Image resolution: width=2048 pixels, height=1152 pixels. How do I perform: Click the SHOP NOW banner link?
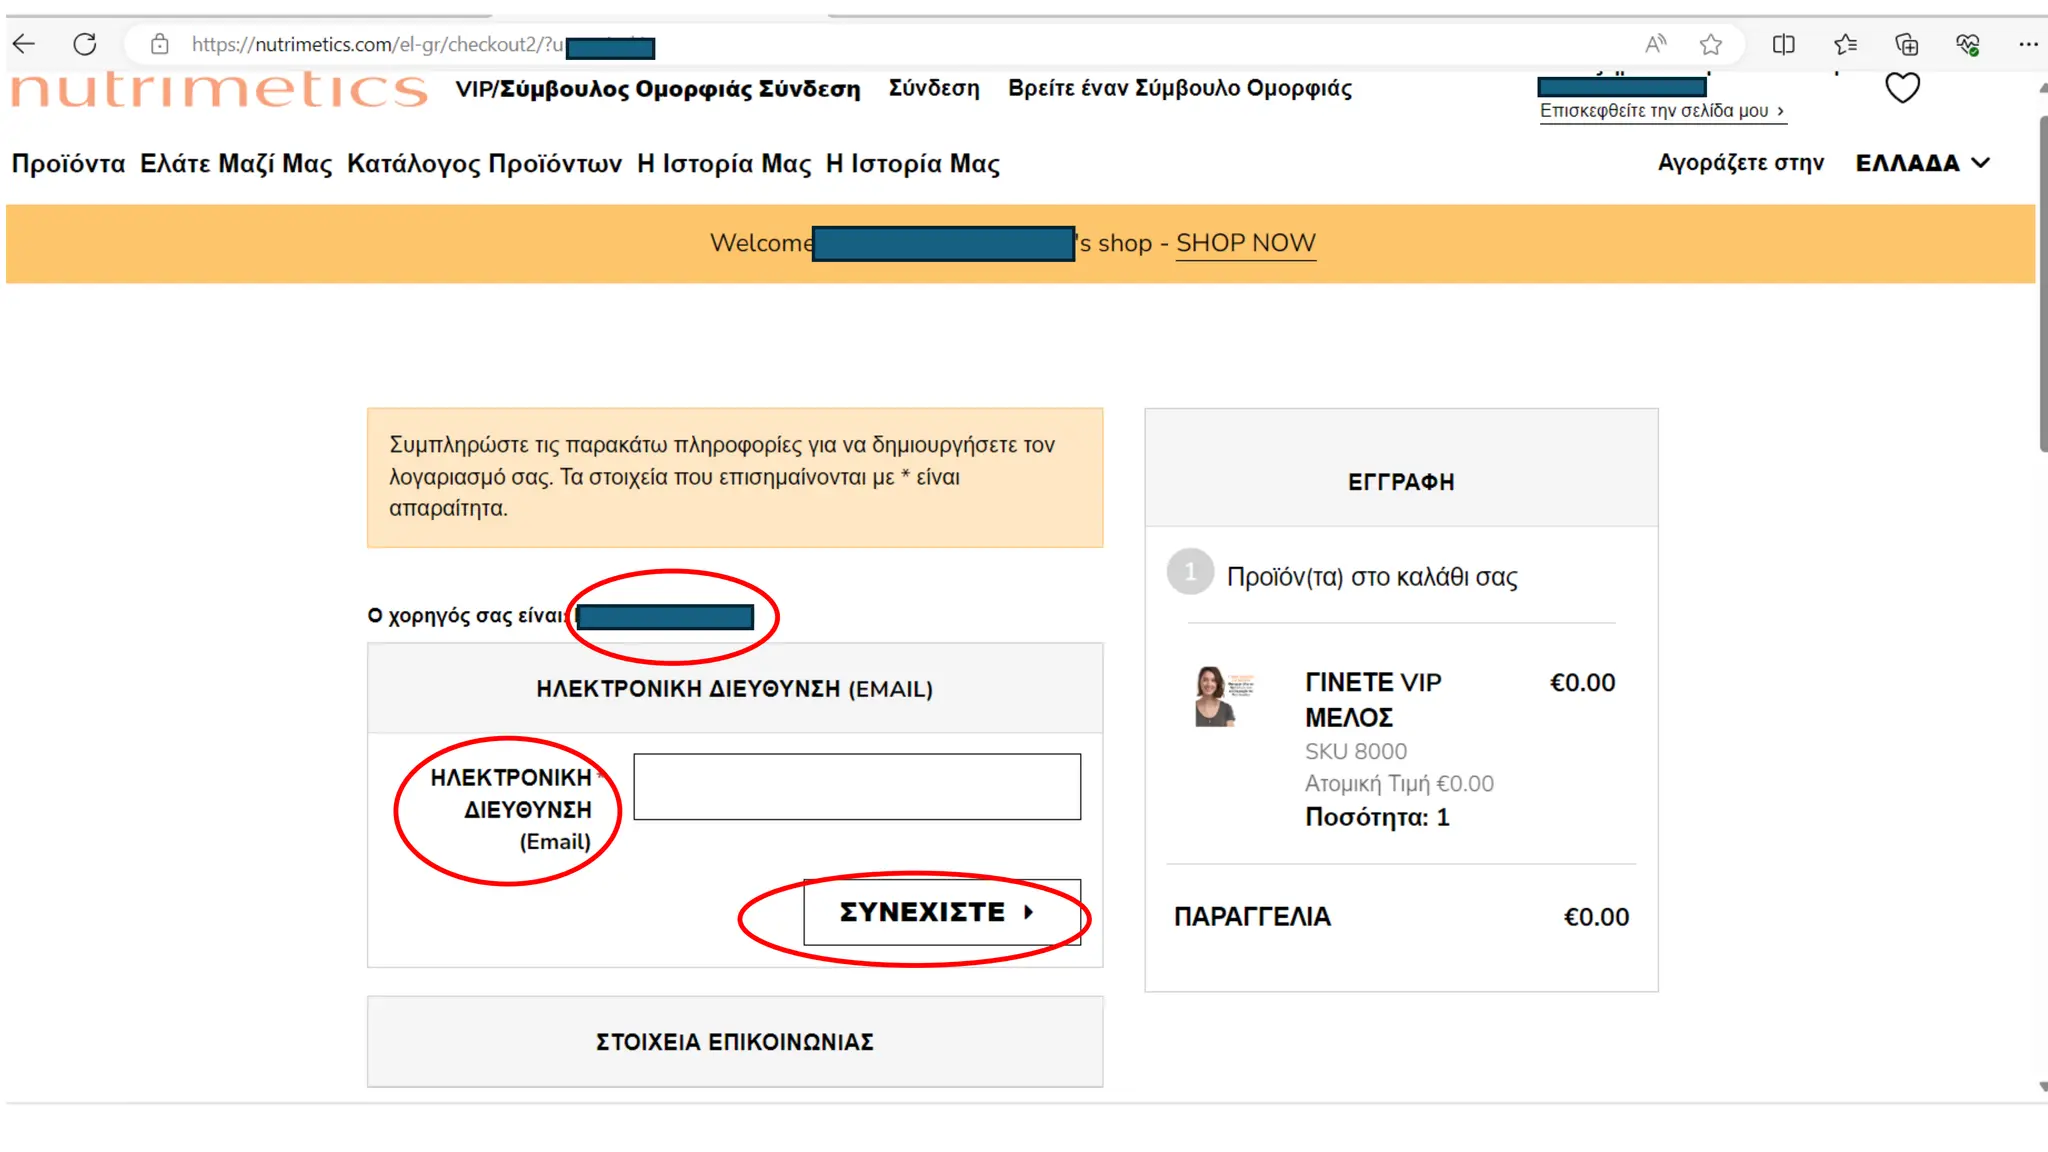click(1245, 243)
